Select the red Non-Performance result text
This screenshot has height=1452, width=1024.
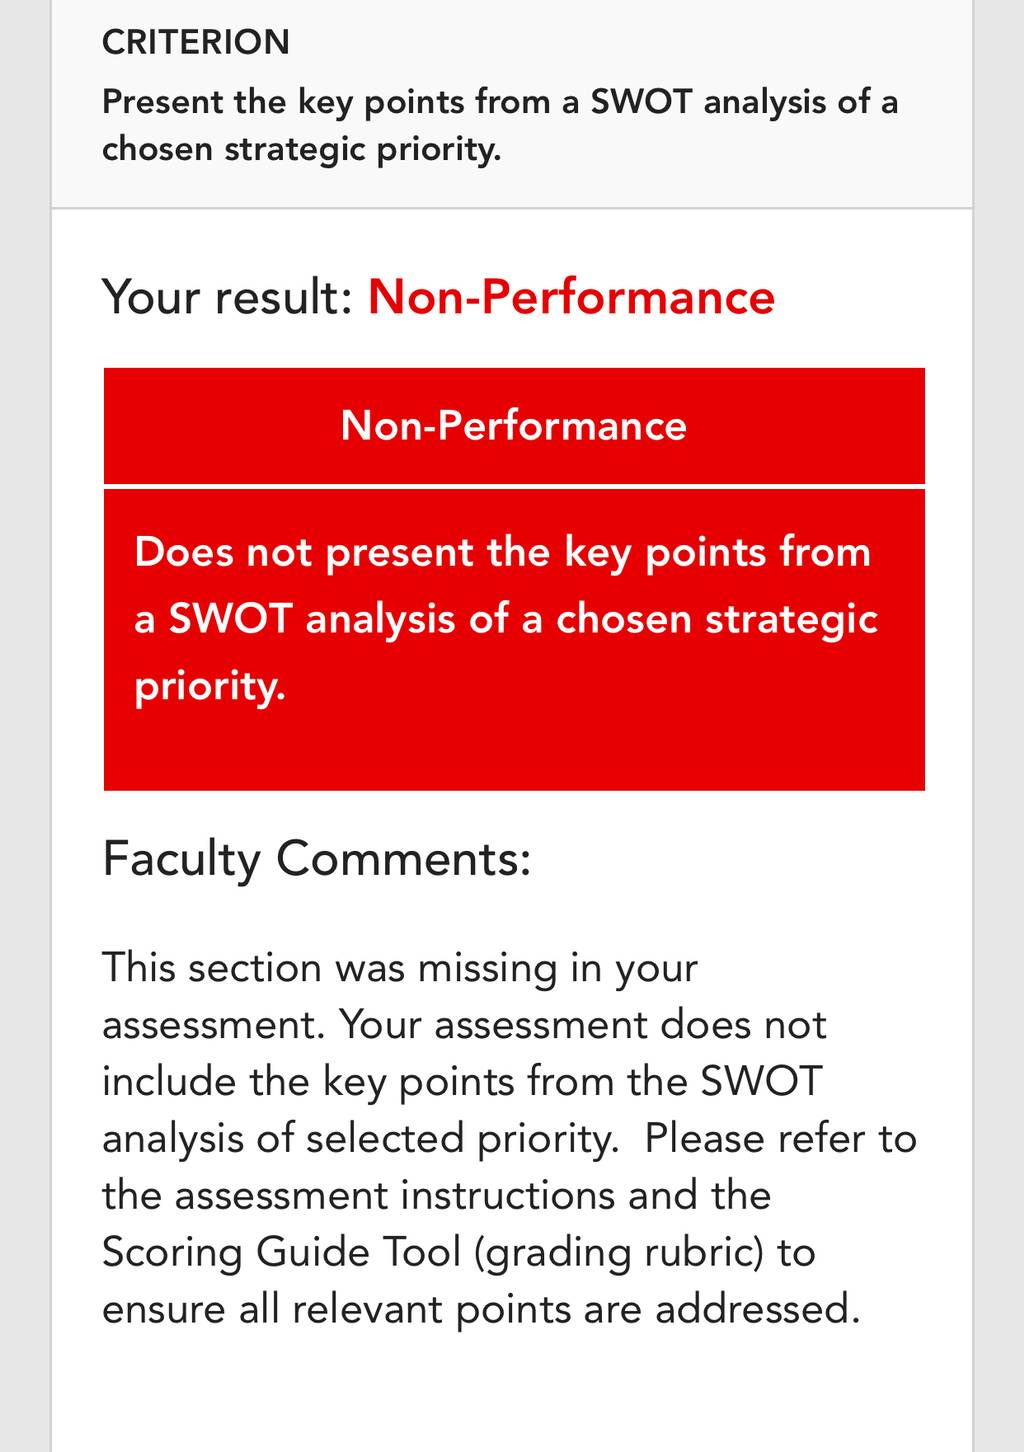571,298
